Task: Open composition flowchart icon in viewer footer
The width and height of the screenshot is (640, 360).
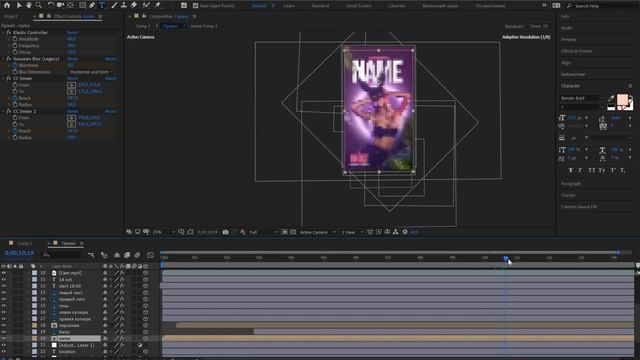Action: 396,232
